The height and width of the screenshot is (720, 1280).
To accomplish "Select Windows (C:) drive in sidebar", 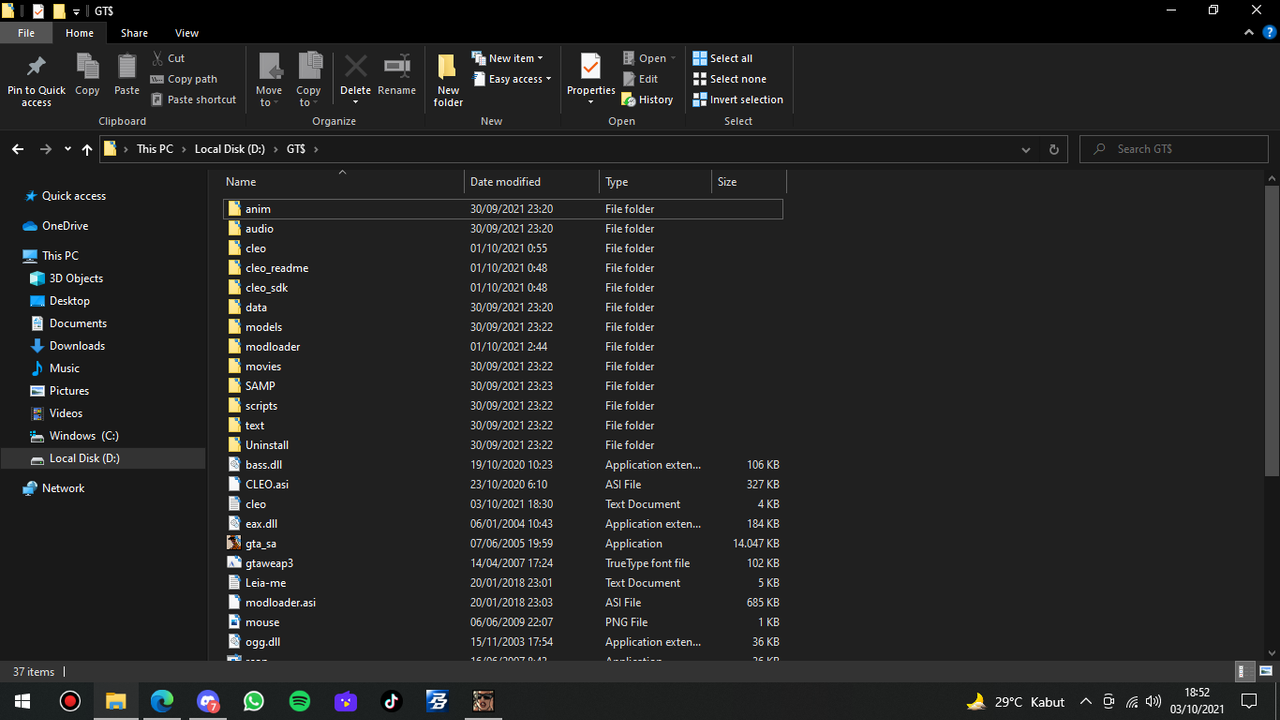I will click(x=75, y=436).
